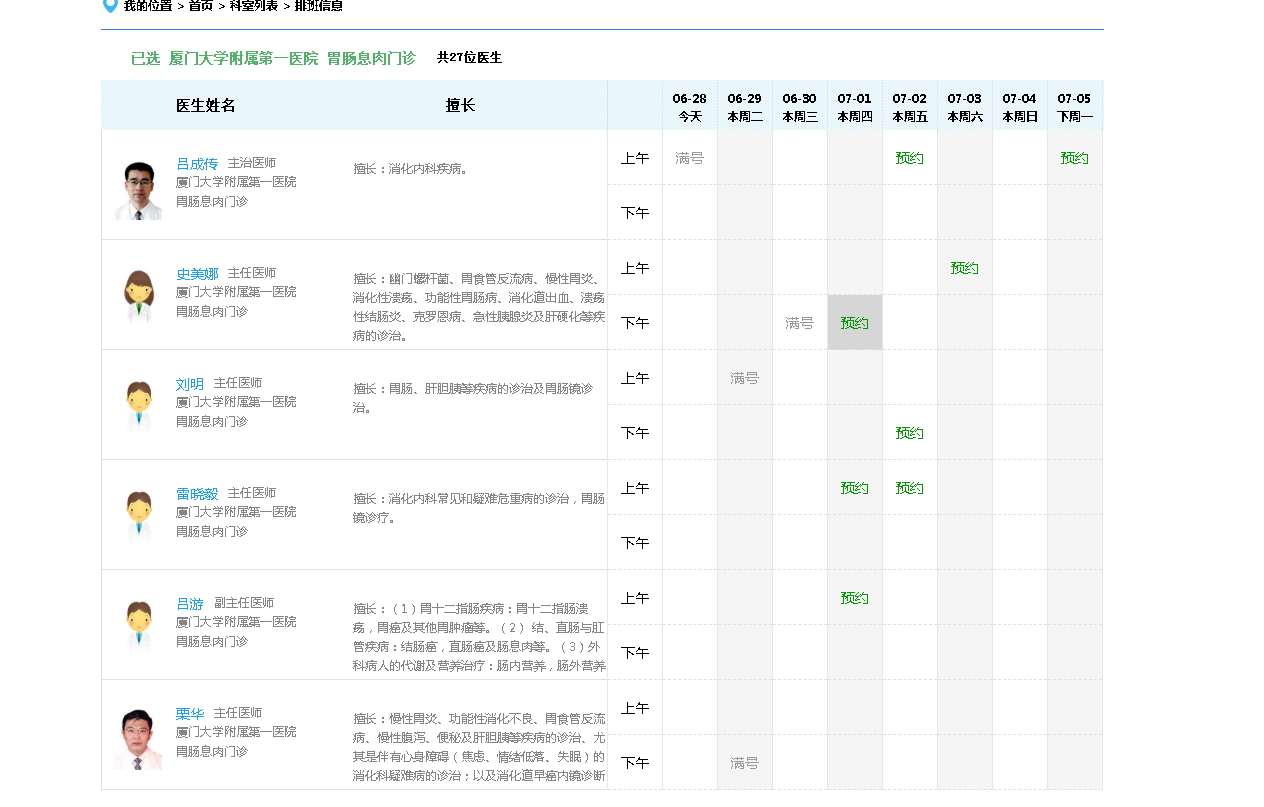
Task: Click 栗华's doctor photo
Action: click(138, 739)
